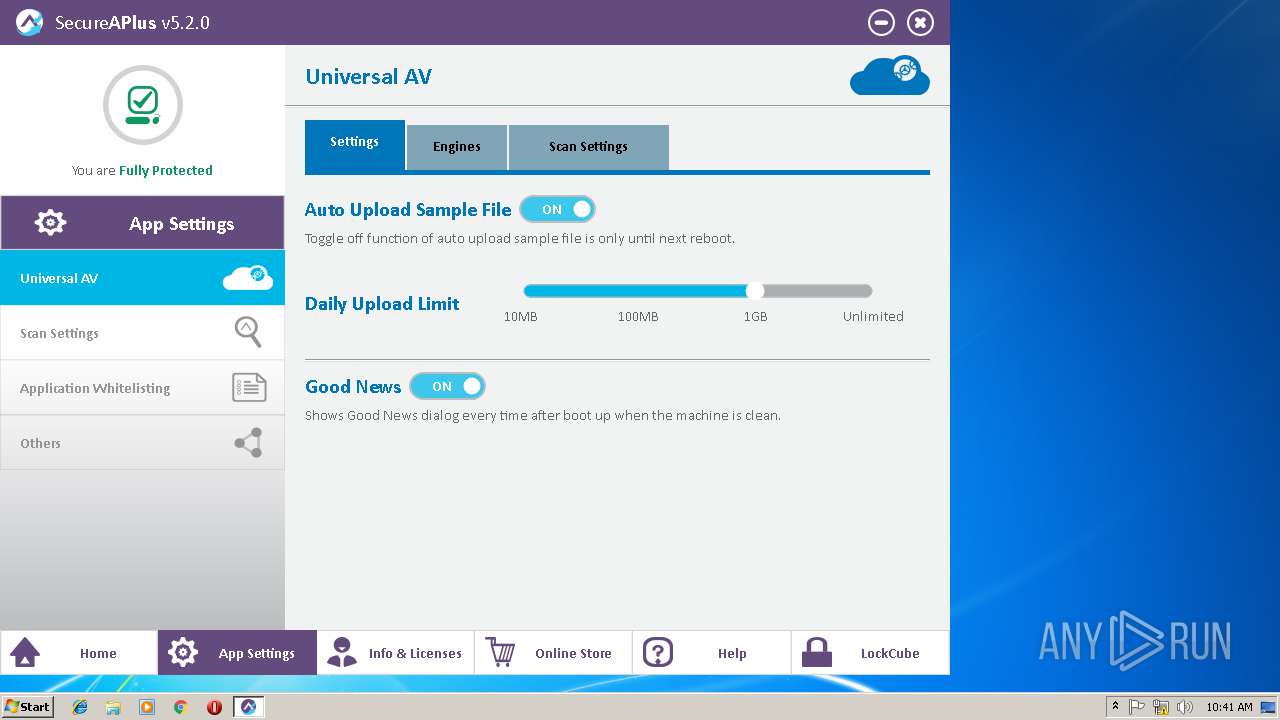Click the LockCube padlock icon
Screen dimensions: 1280x720
click(x=817, y=653)
